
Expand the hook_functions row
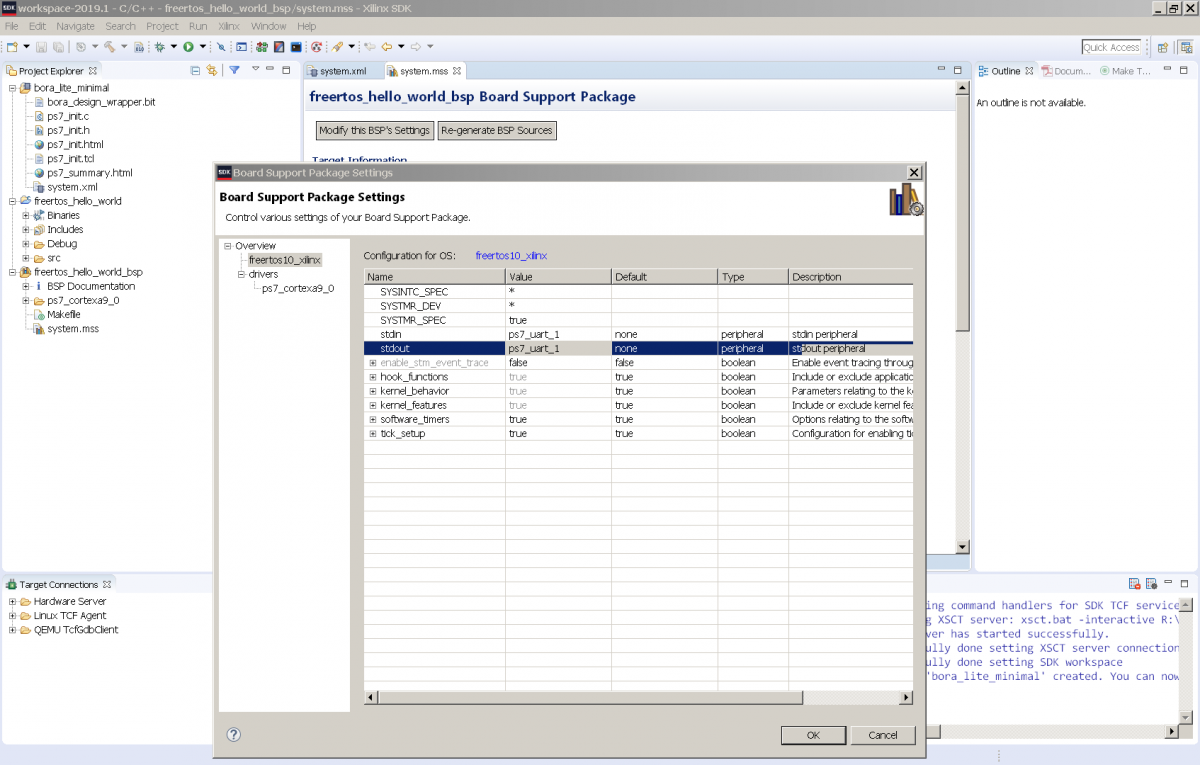[373, 377]
